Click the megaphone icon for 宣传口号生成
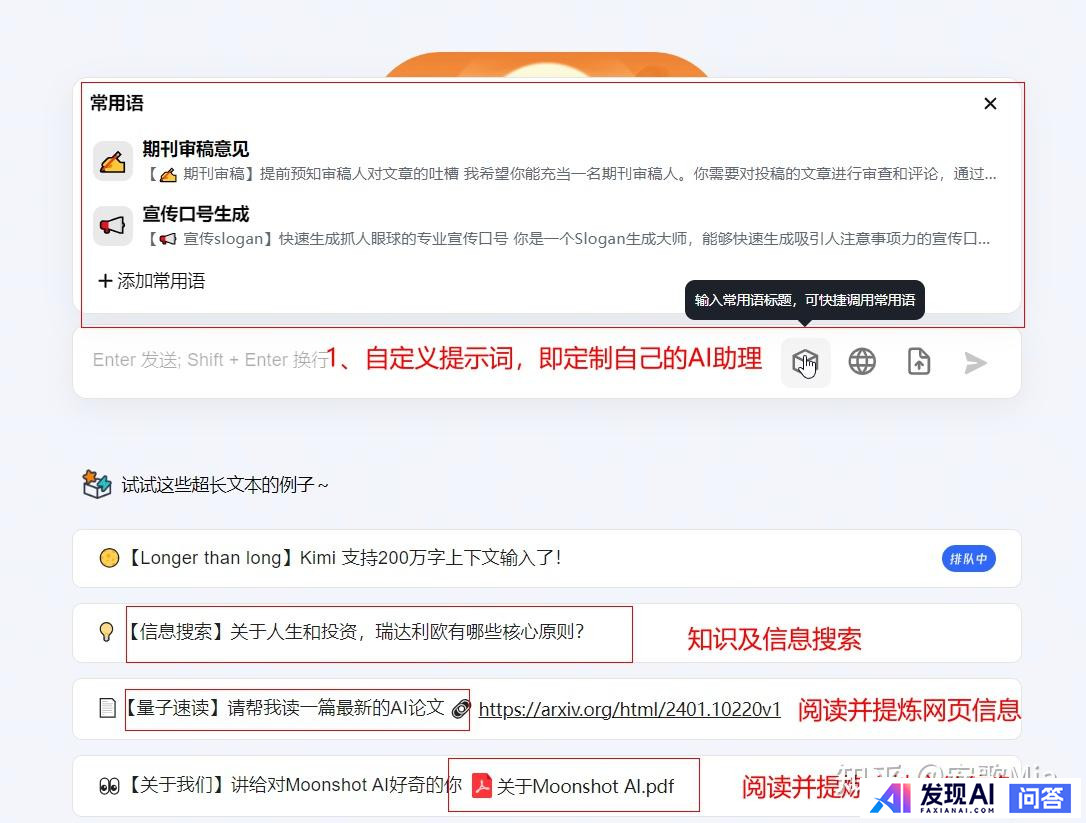 pos(113,226)
